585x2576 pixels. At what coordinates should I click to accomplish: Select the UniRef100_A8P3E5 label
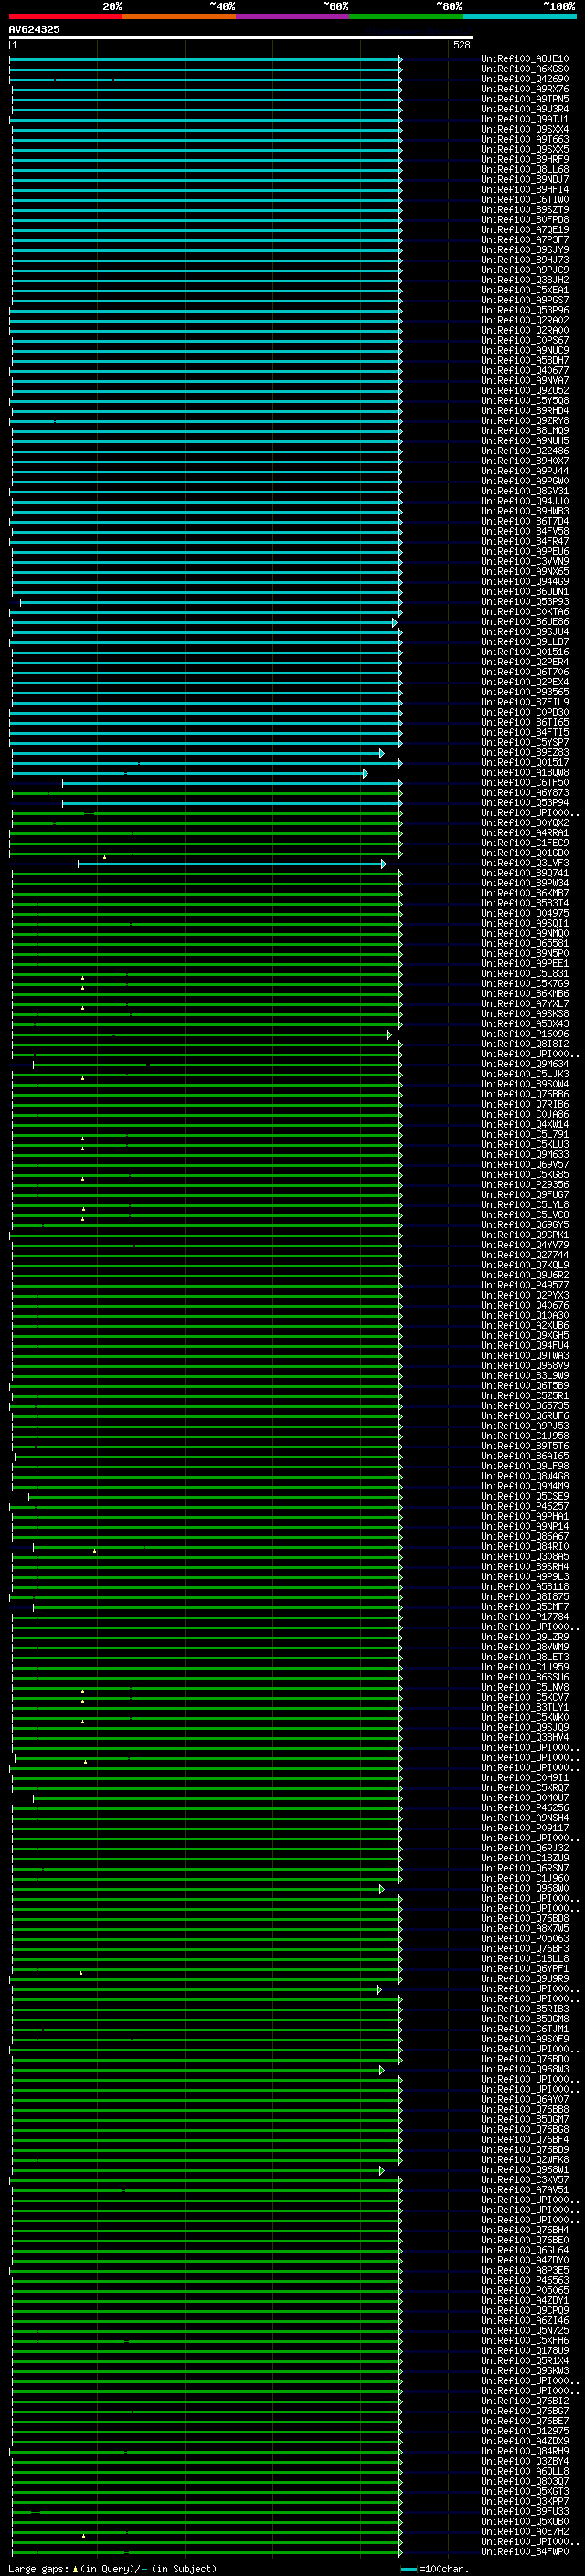pyautogui.click(x=525, y=2270)
